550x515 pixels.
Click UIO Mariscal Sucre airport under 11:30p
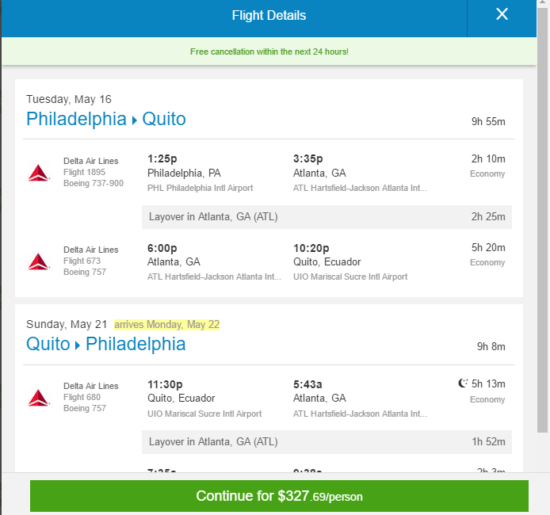coord(204,414)
